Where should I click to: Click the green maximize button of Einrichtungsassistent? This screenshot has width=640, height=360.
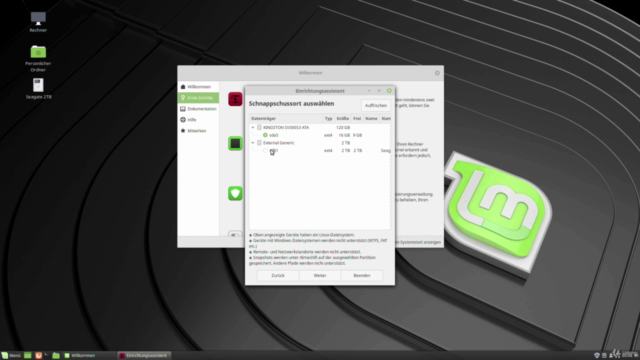389,91
